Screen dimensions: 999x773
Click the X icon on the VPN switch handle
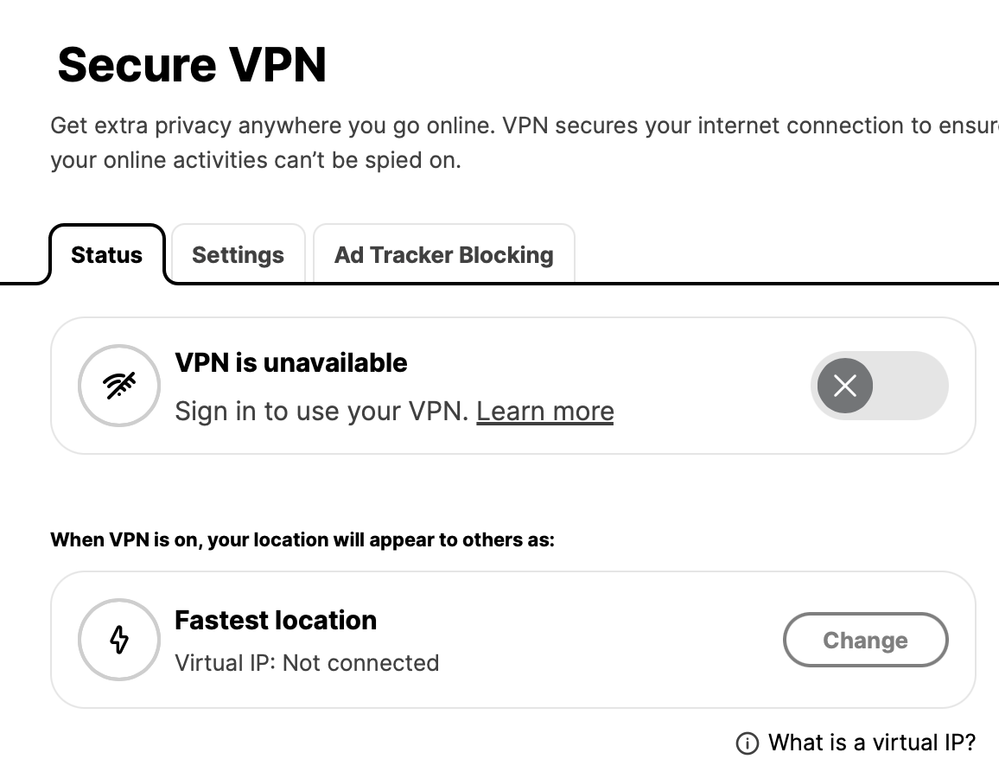[843, 386]
